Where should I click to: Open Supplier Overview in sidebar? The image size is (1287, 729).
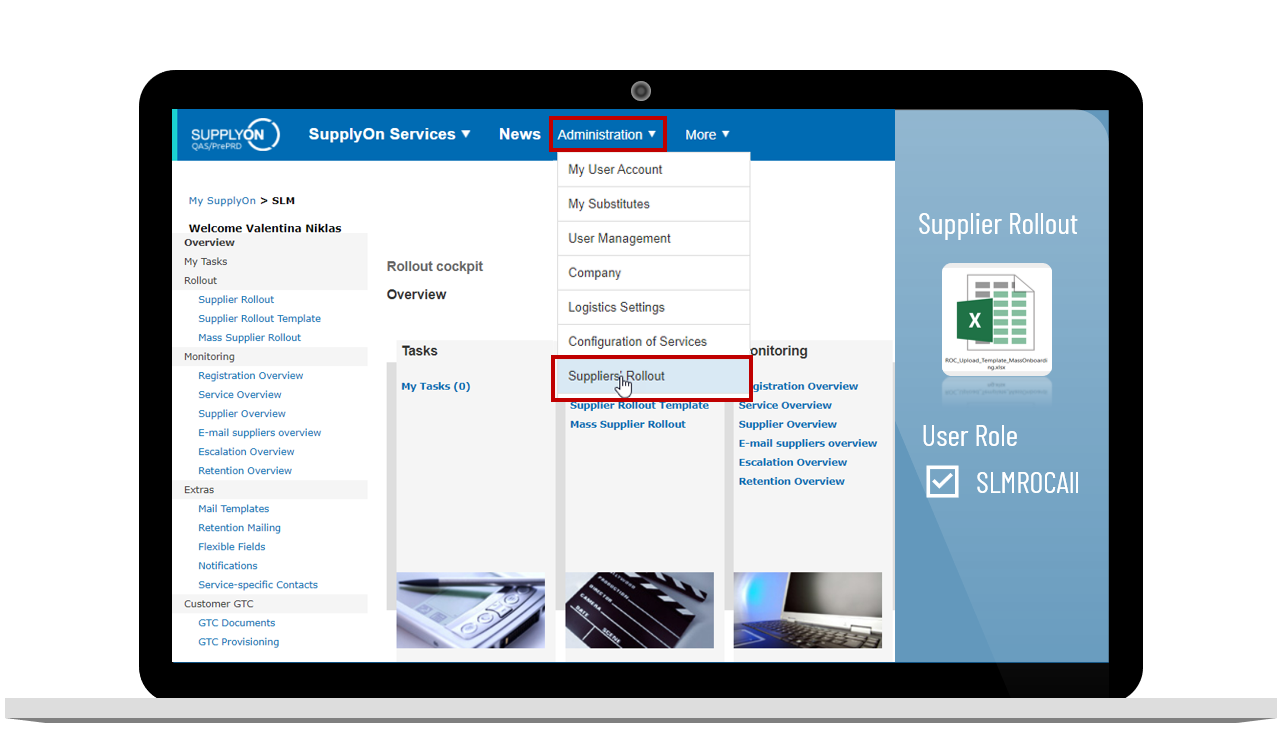pos(242,414)
